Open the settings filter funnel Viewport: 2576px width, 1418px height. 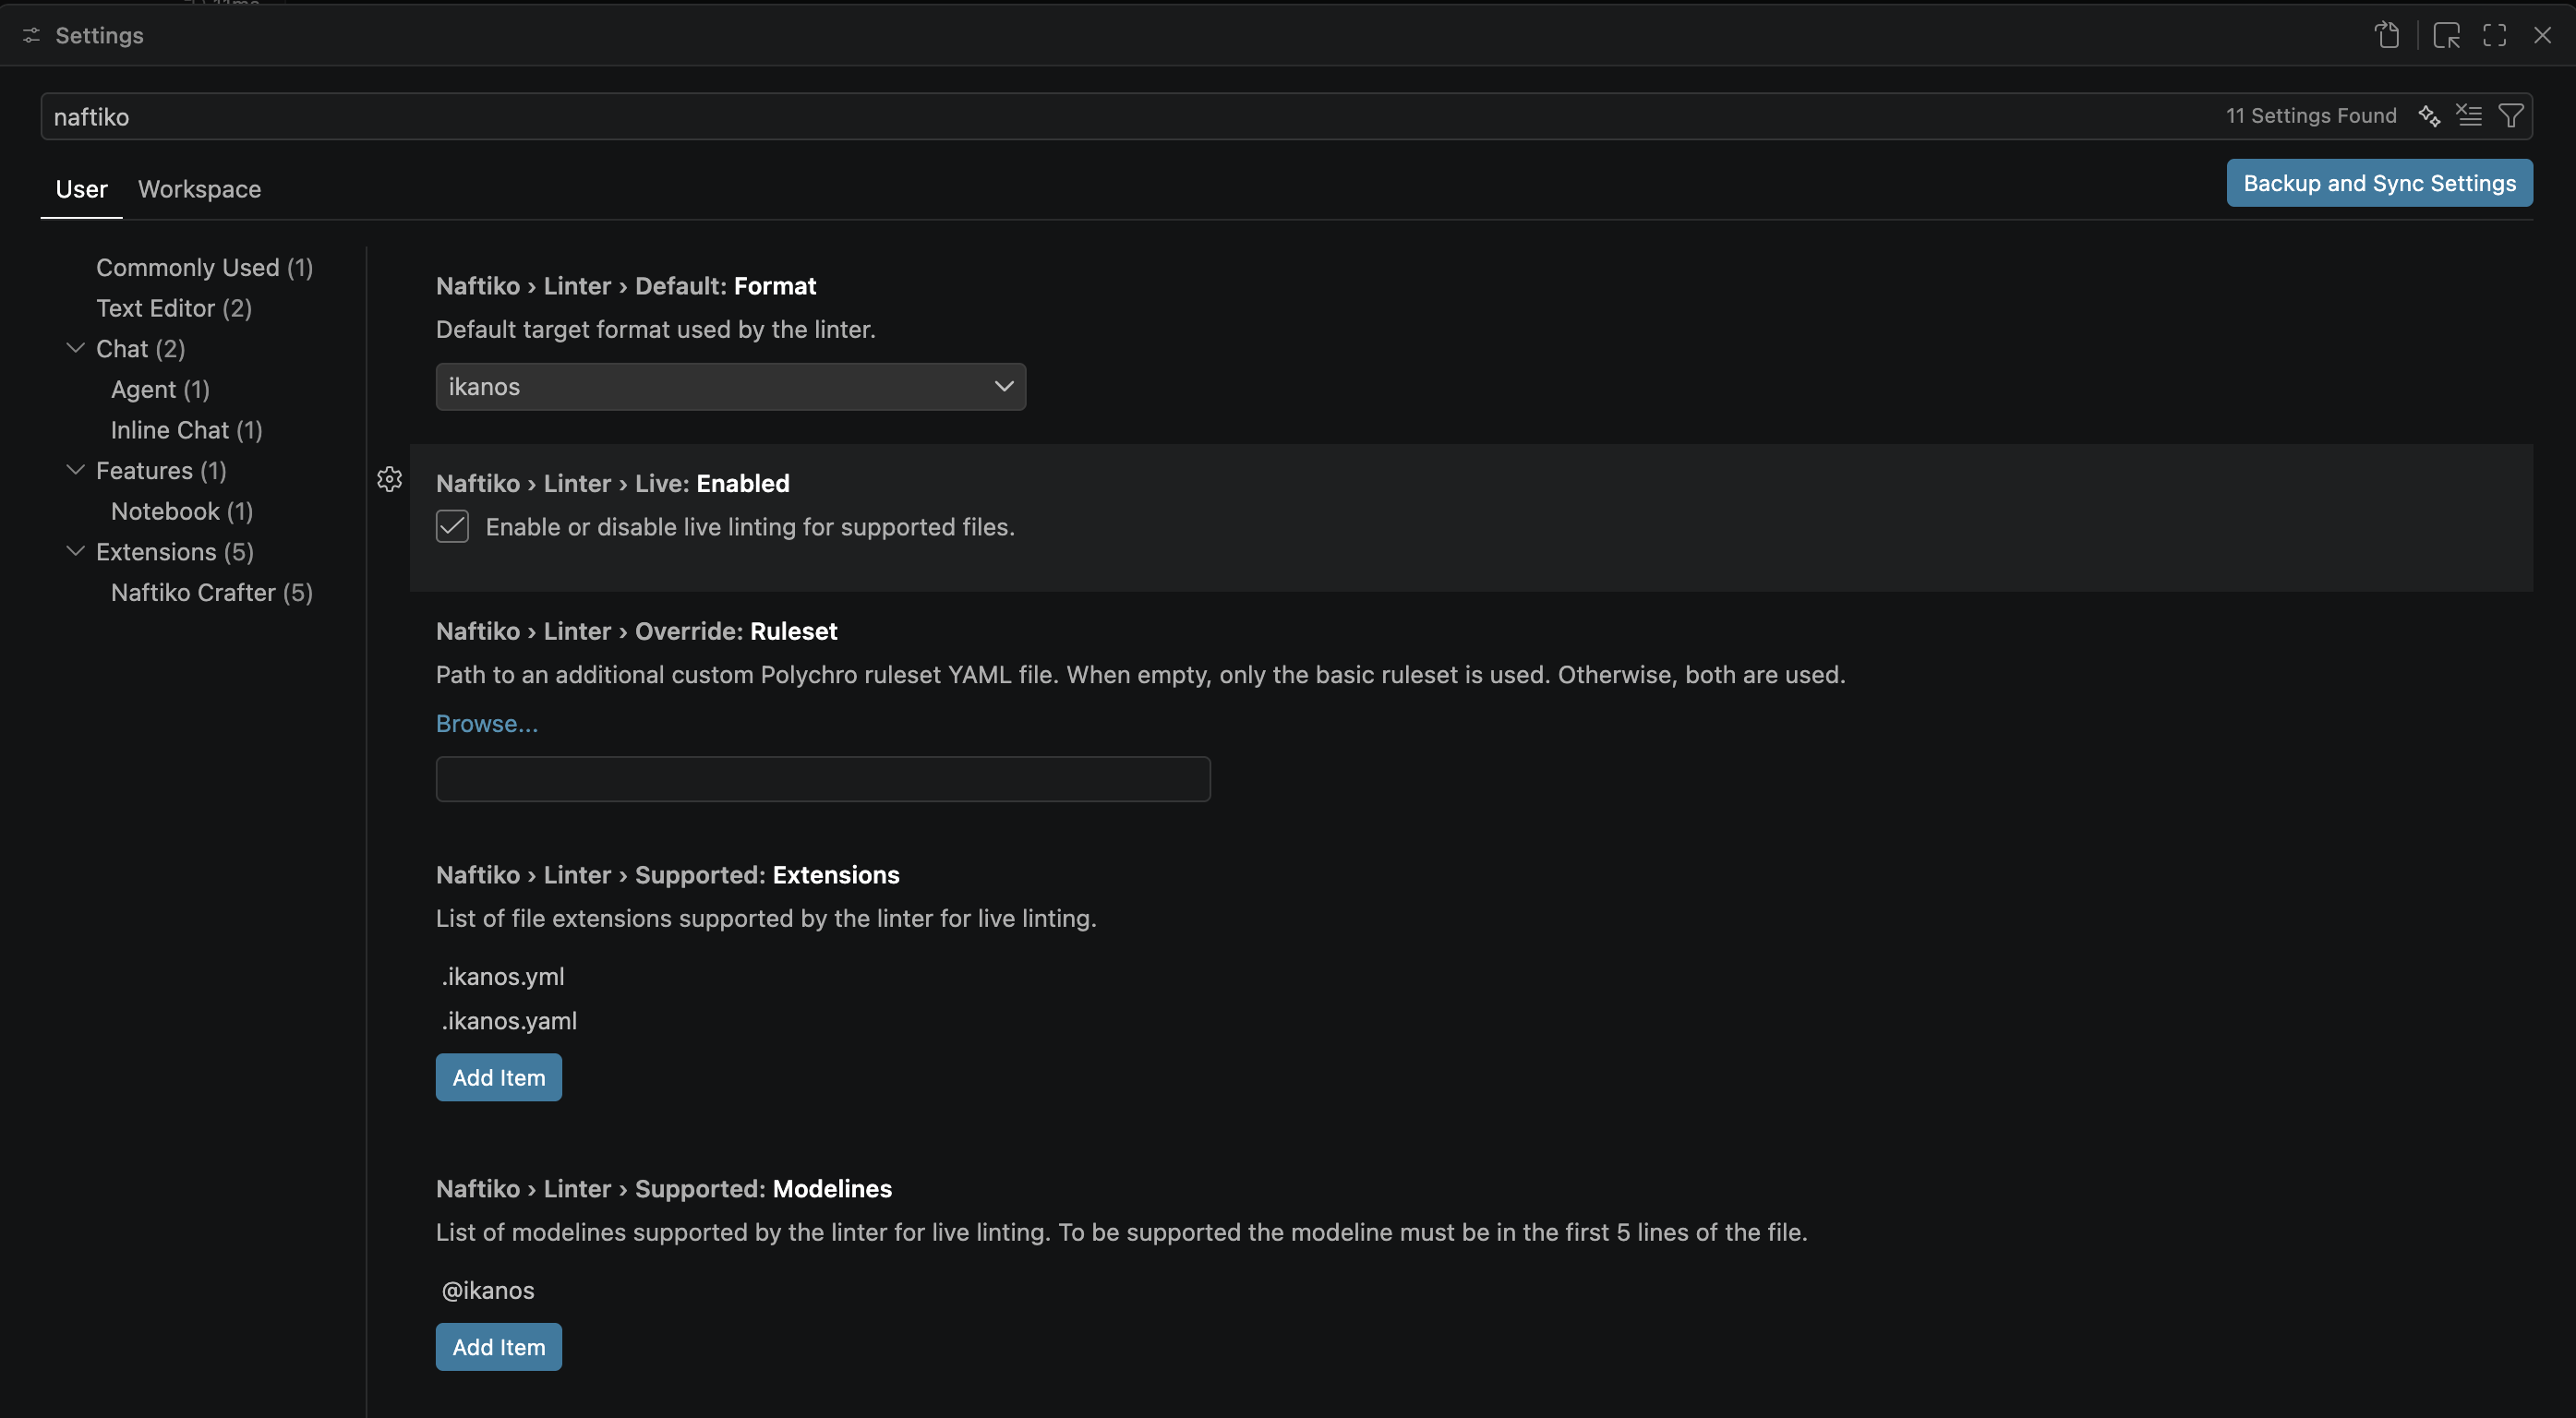coord(2510,116)
